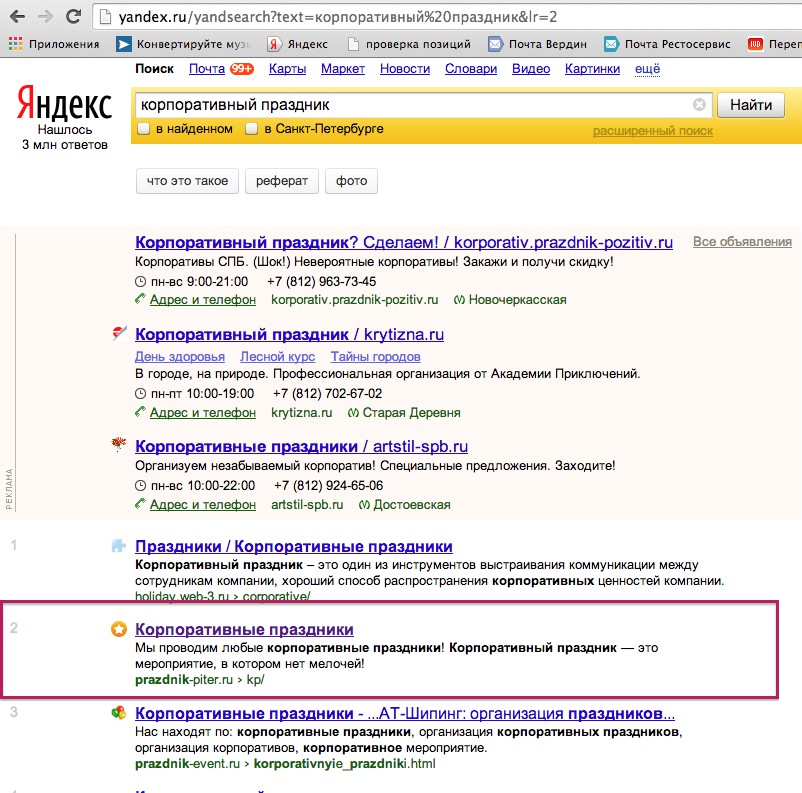The height and width of the screenshot is (793, 802).
Task: Open the Карты service tab
Action: coord(287,69)
